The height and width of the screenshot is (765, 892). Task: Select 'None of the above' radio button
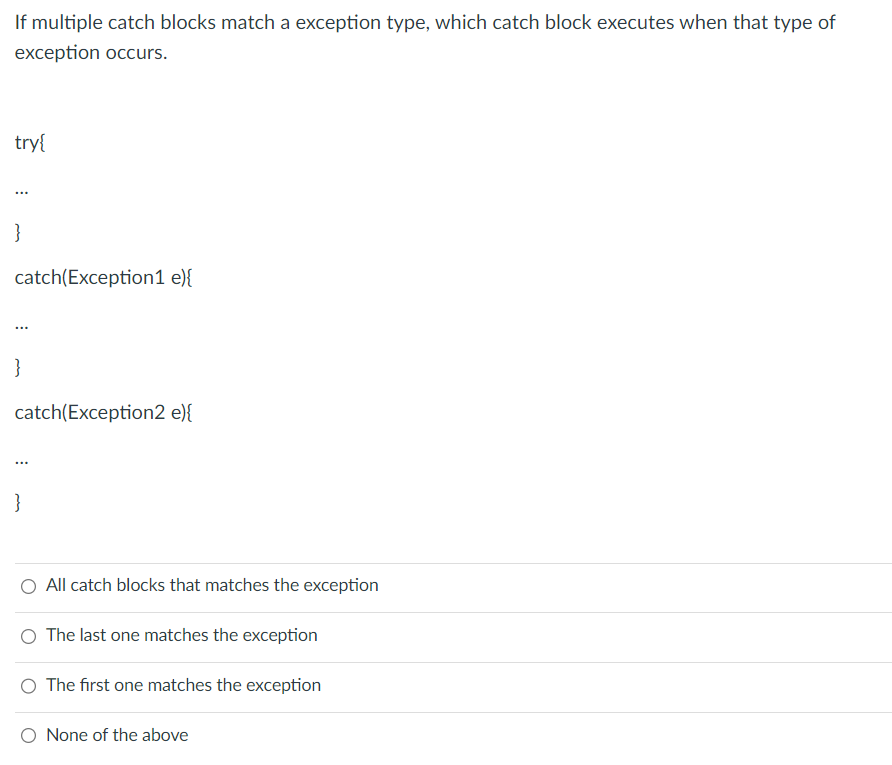tap(28, 735)
